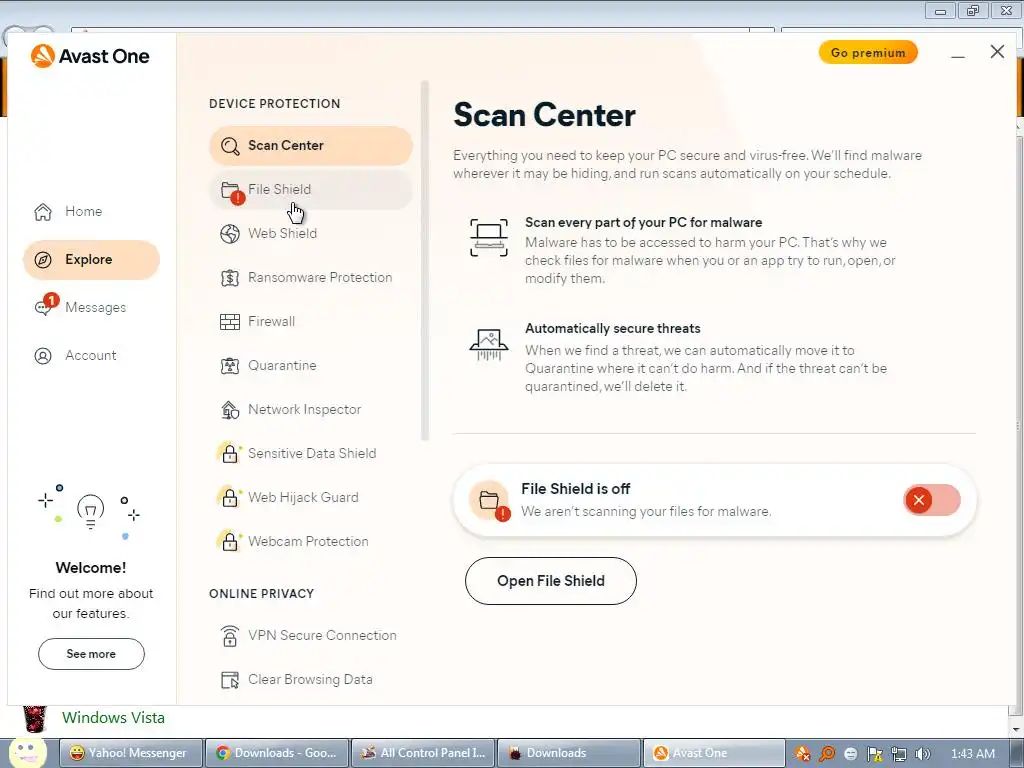Image resolution: width=1024 pixels, height=768 pixels.
Task: Click the Firewall brick wall icon
Action: pos(230,322)
